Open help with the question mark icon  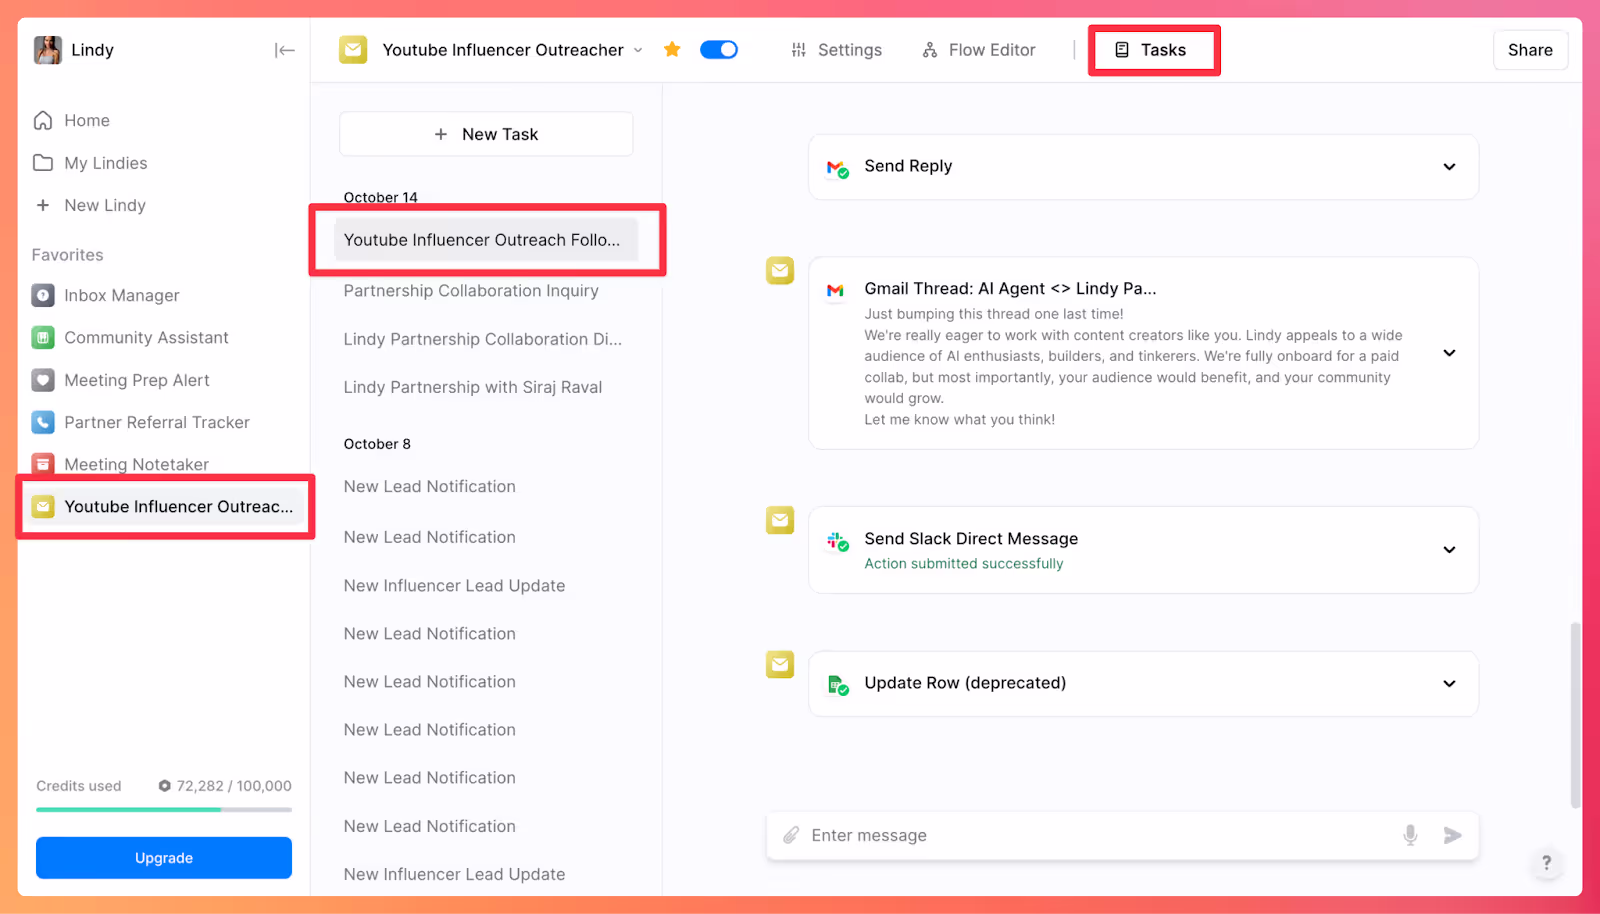[x=1547, y=863]
